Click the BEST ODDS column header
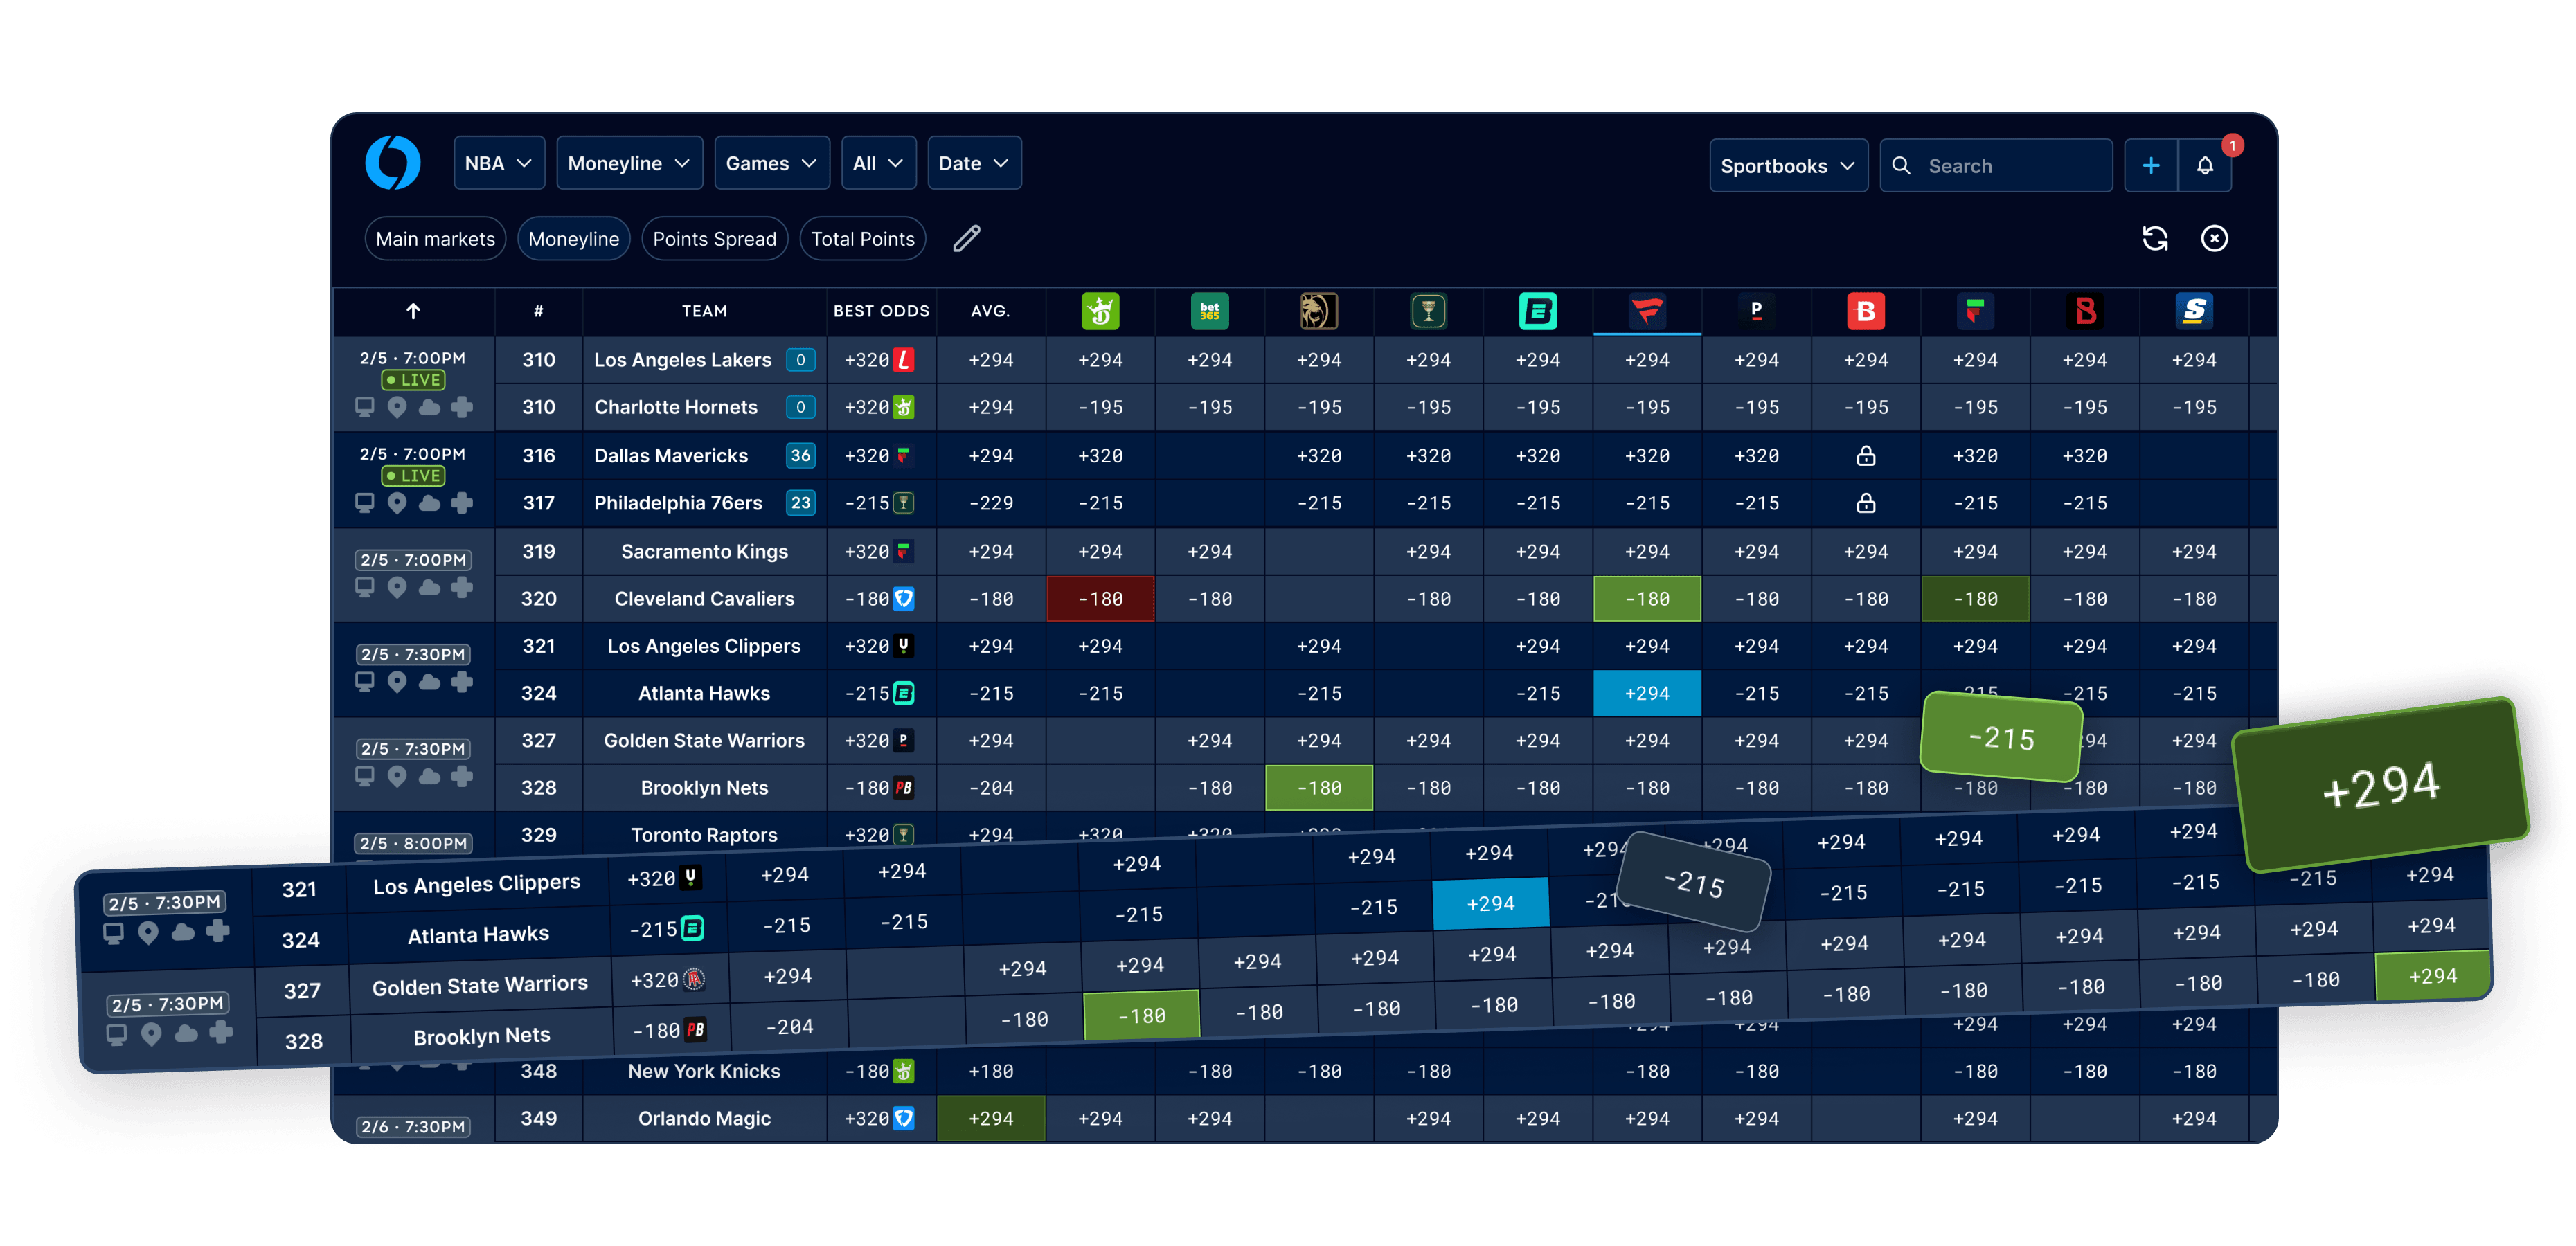Viewport: 2576px width, 1246px height. (881, 311)
